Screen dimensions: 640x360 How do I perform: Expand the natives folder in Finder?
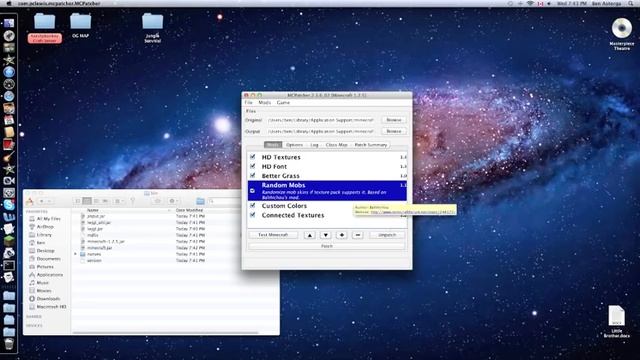[76, 254]
